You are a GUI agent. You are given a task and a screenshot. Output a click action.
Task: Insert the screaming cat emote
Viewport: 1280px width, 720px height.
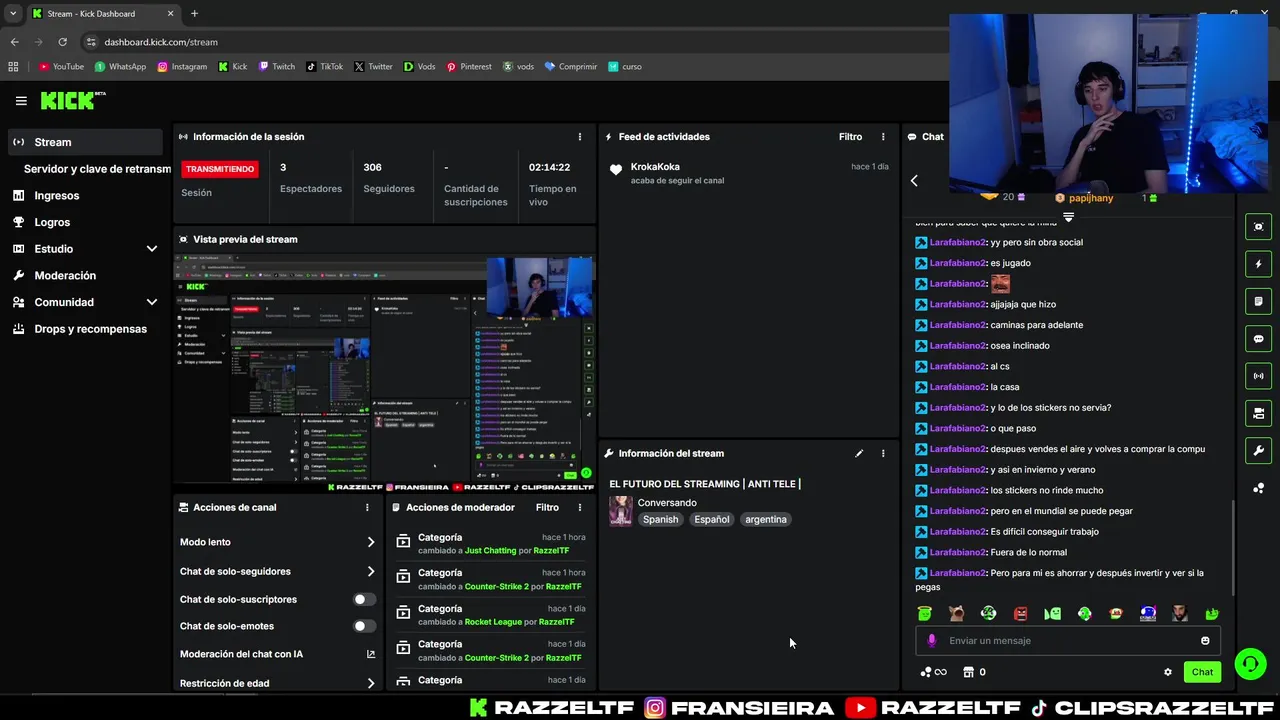pyautogui.click(x=956, y=613)
